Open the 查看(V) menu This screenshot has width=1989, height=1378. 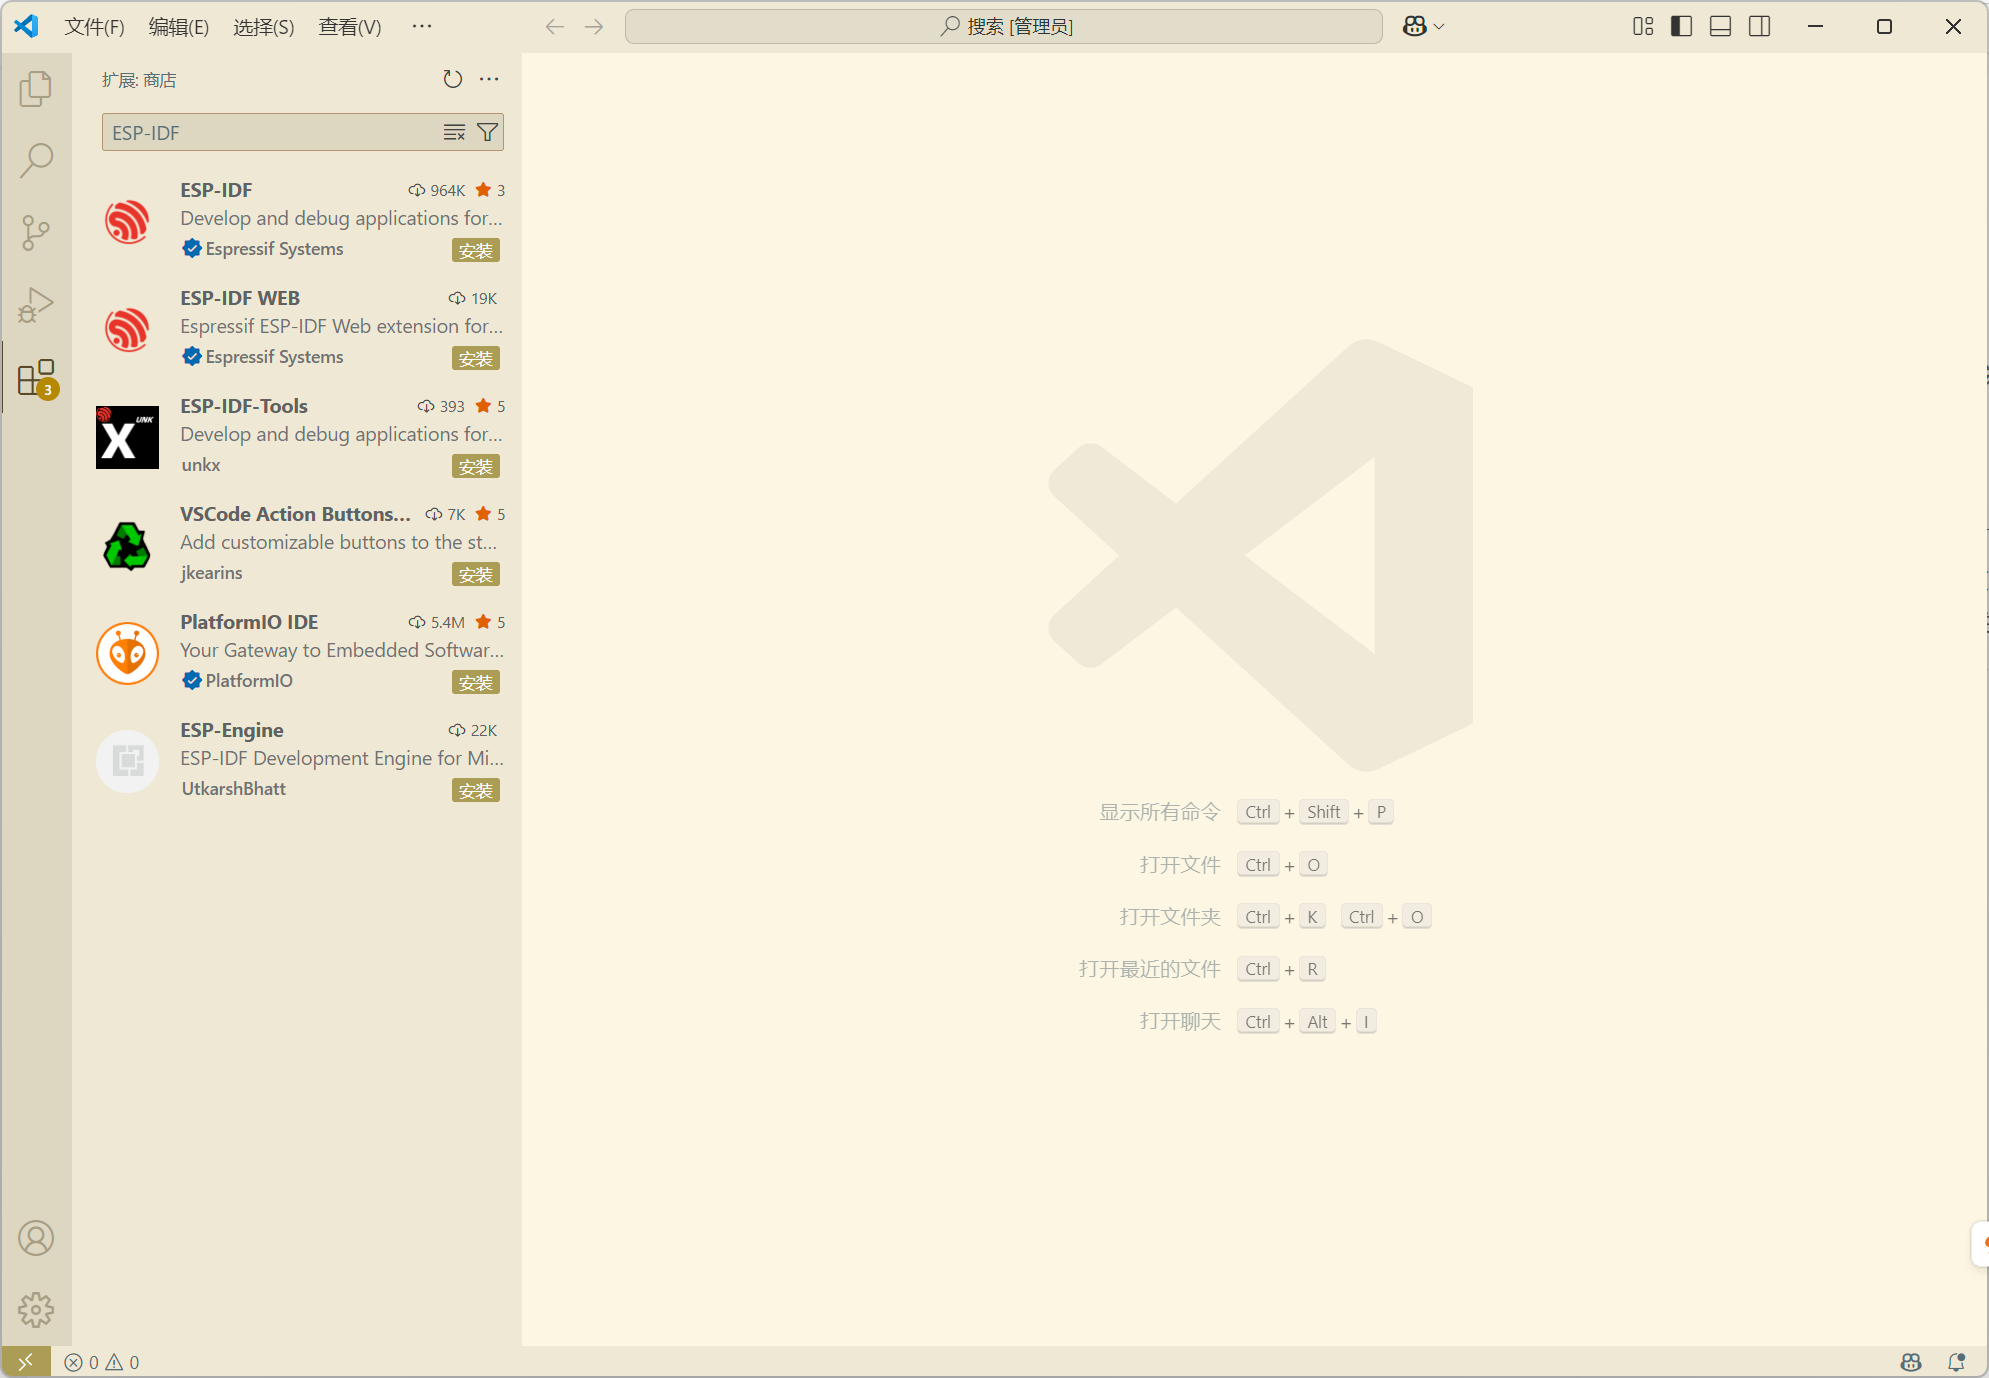click(x=349, y=27)
